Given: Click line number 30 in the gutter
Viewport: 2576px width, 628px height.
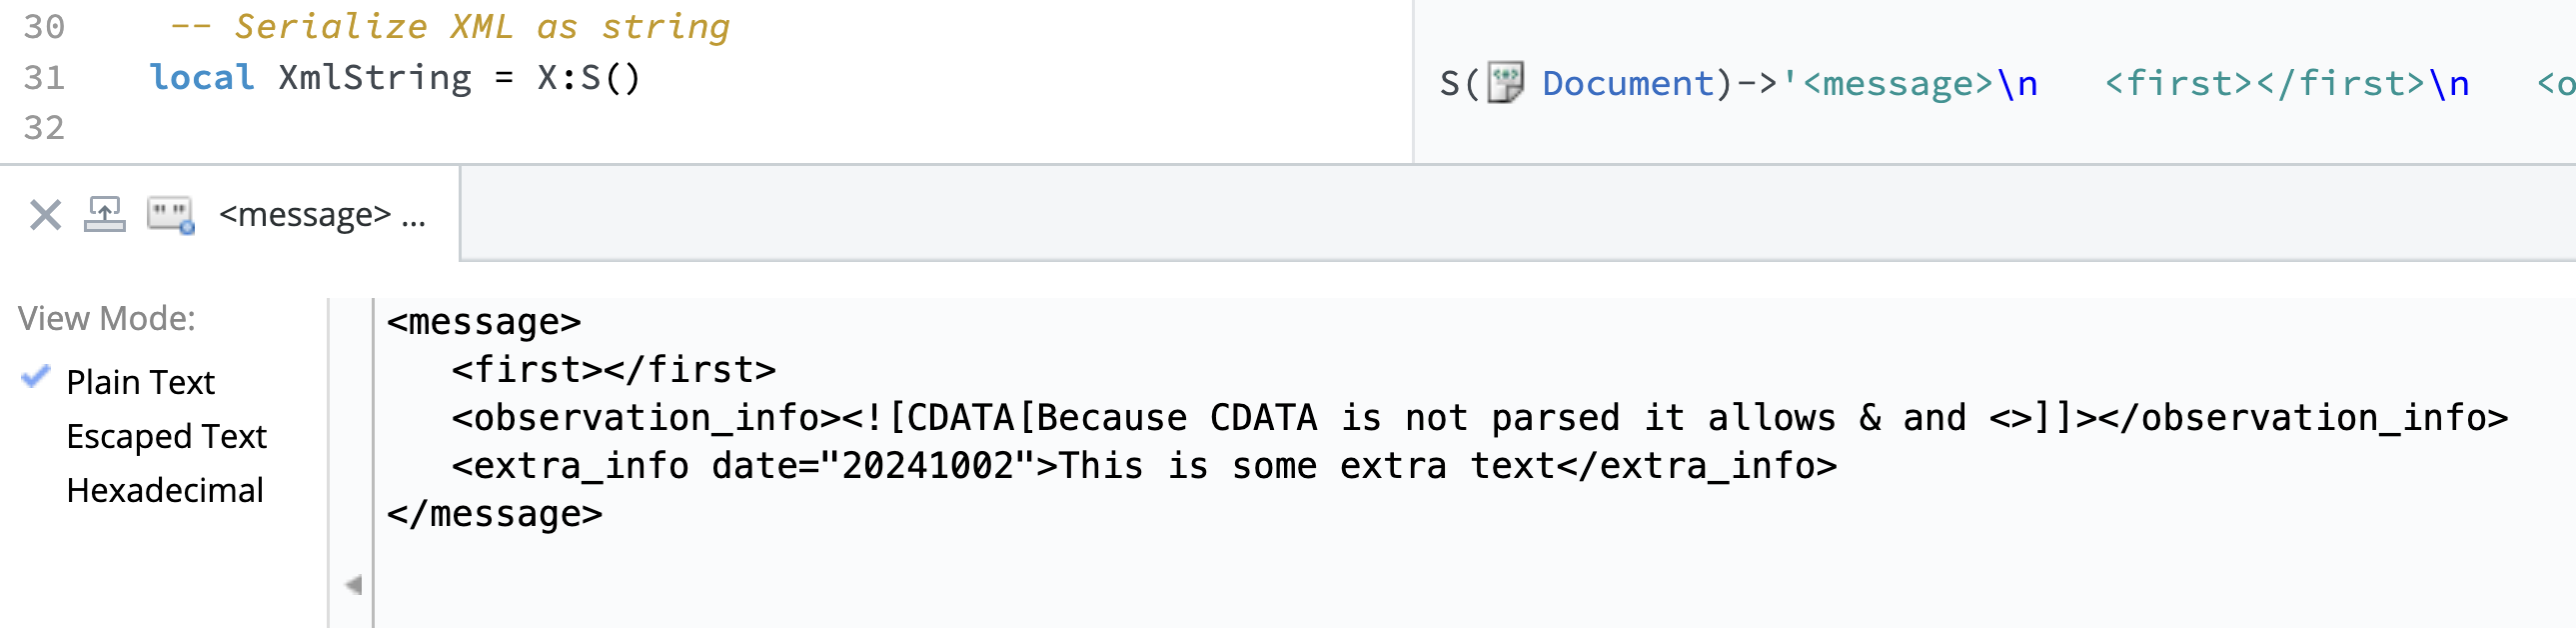Looking at the screenshot, I should [x=44, y=27].
